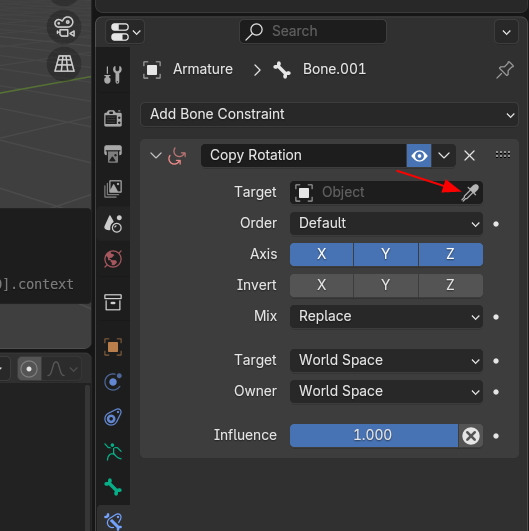The height and width of the screenshot is (531, 529).
Task: Toggle Axis X button
Action: (x=321, y=254)
